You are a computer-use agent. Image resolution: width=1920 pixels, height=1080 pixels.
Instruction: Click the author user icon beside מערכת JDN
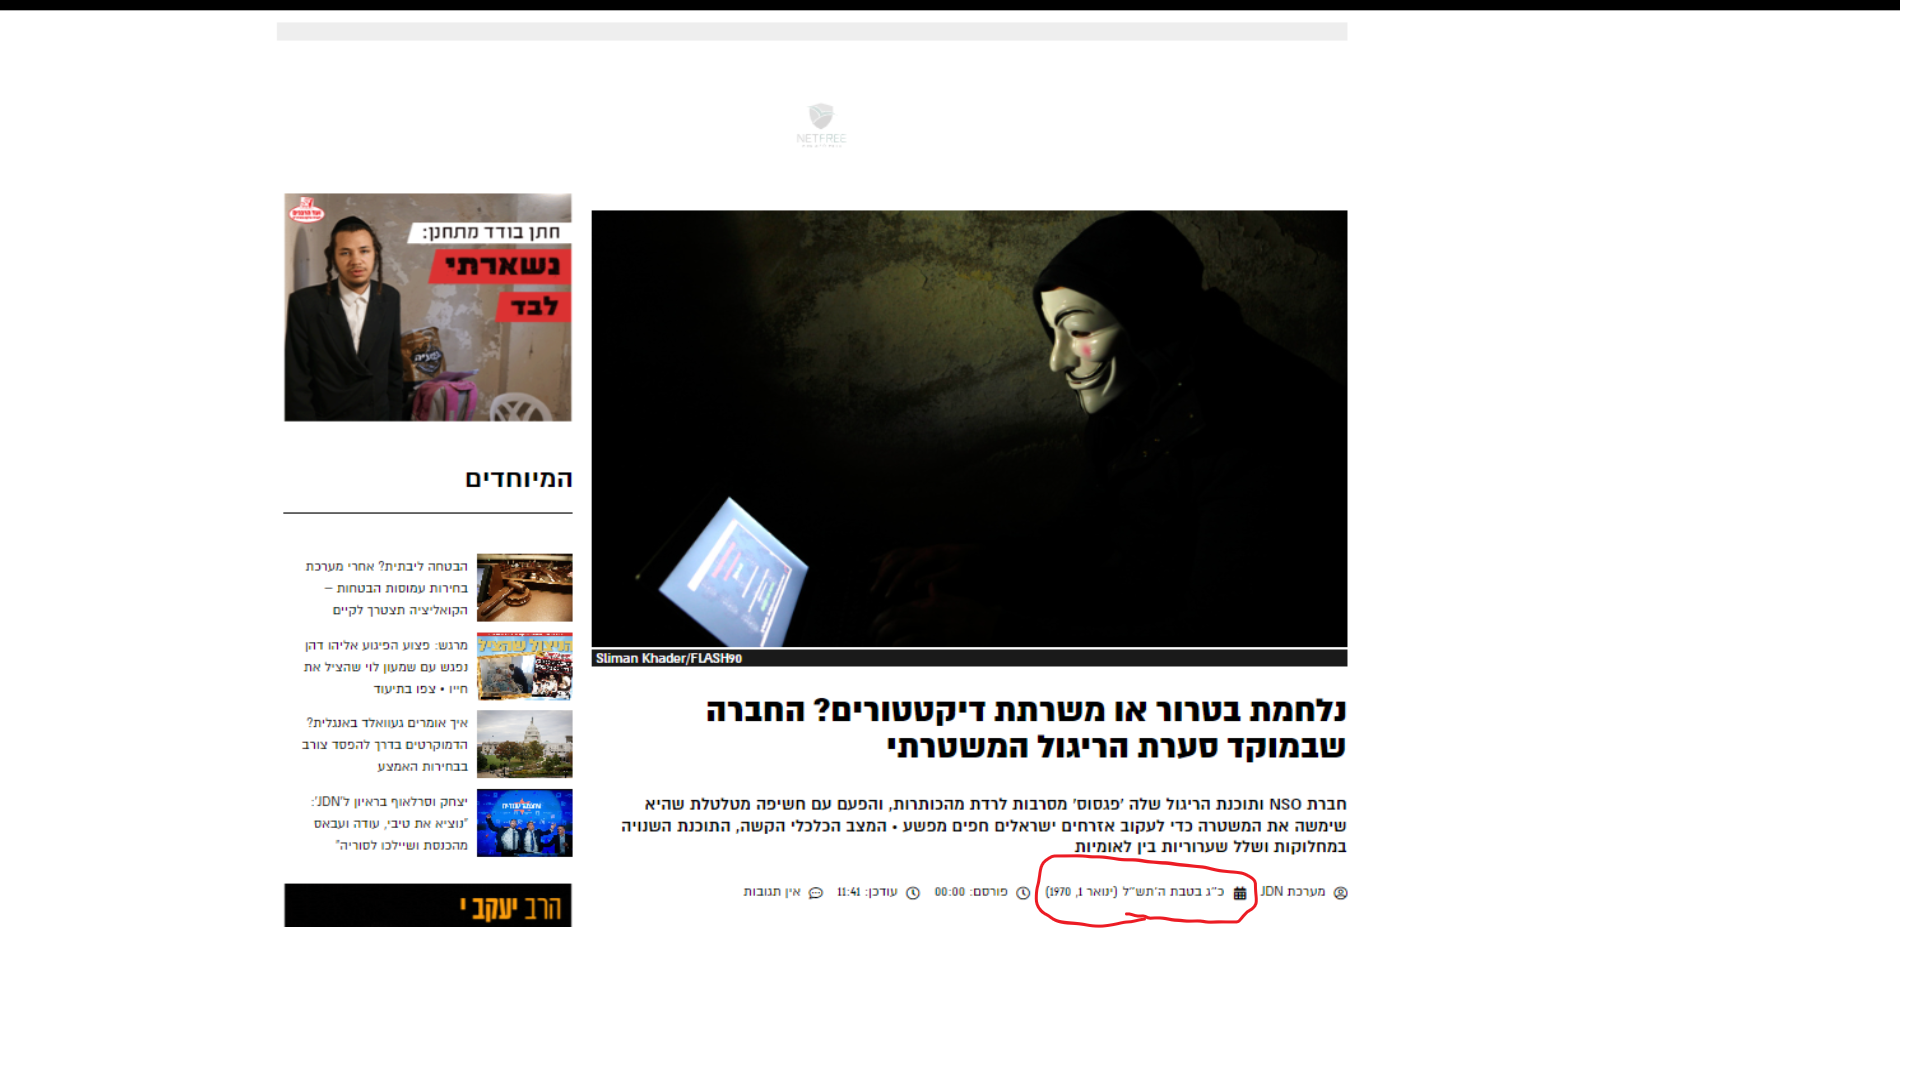coord(1340,893)
